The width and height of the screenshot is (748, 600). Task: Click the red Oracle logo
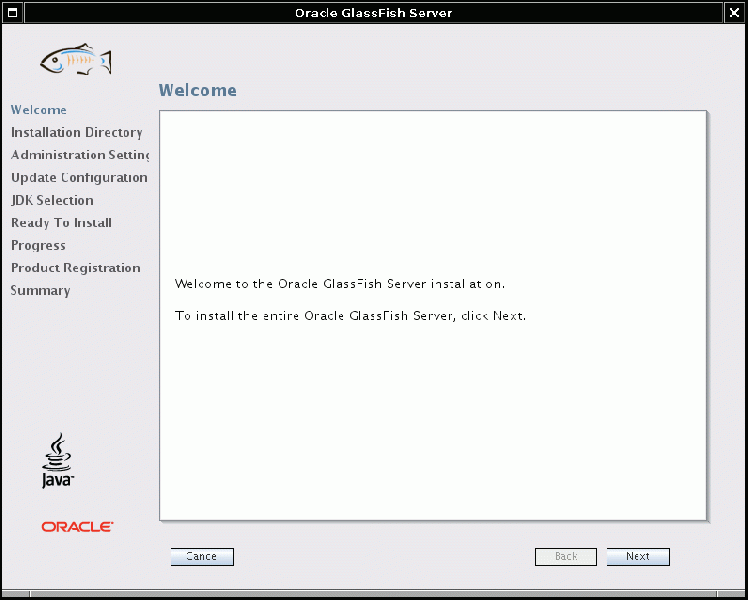point(77,527)
